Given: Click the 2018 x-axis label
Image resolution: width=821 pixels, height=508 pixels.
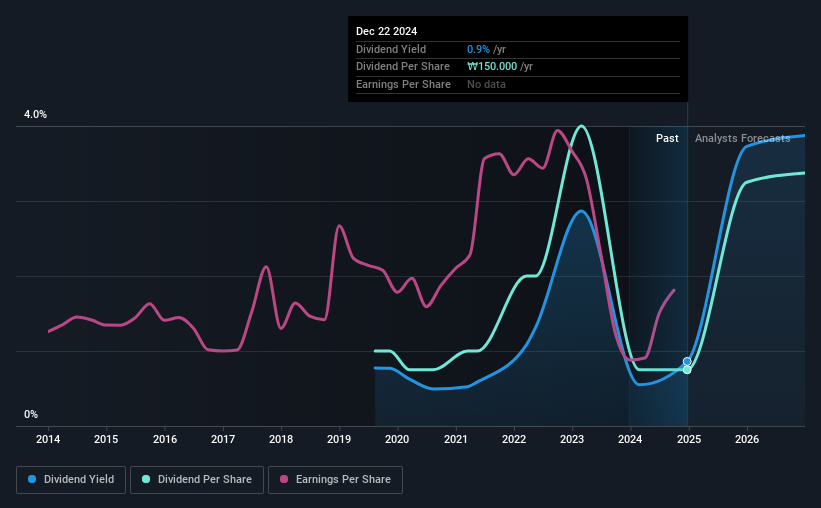Looking at the screenshot, I should pyautogui.click(x=281, y=439).
